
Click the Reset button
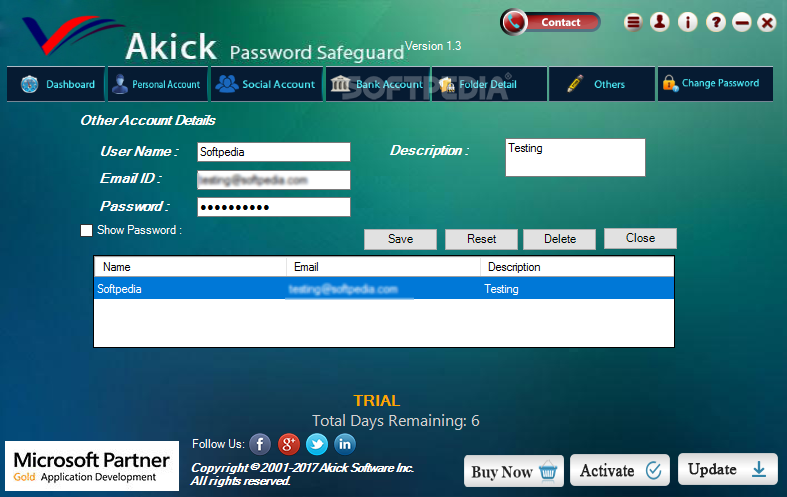tap(481, 239)
